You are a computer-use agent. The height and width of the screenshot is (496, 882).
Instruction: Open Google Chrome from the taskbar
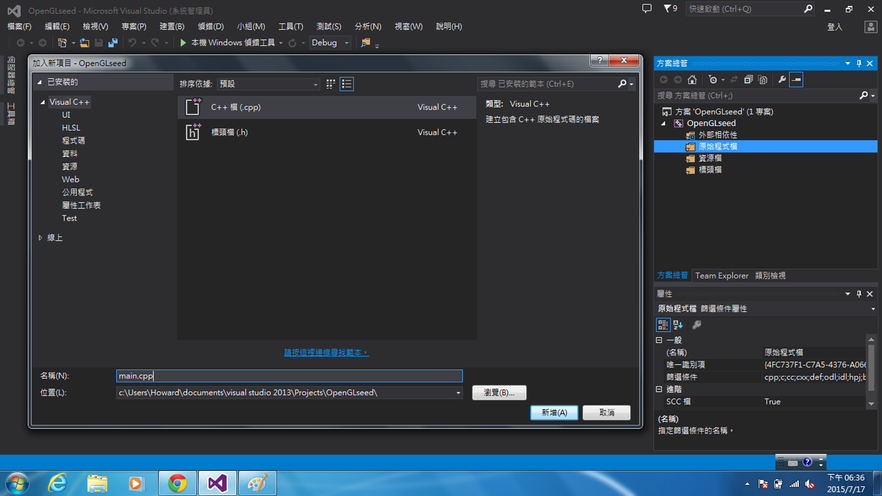[x=178, y=483]
